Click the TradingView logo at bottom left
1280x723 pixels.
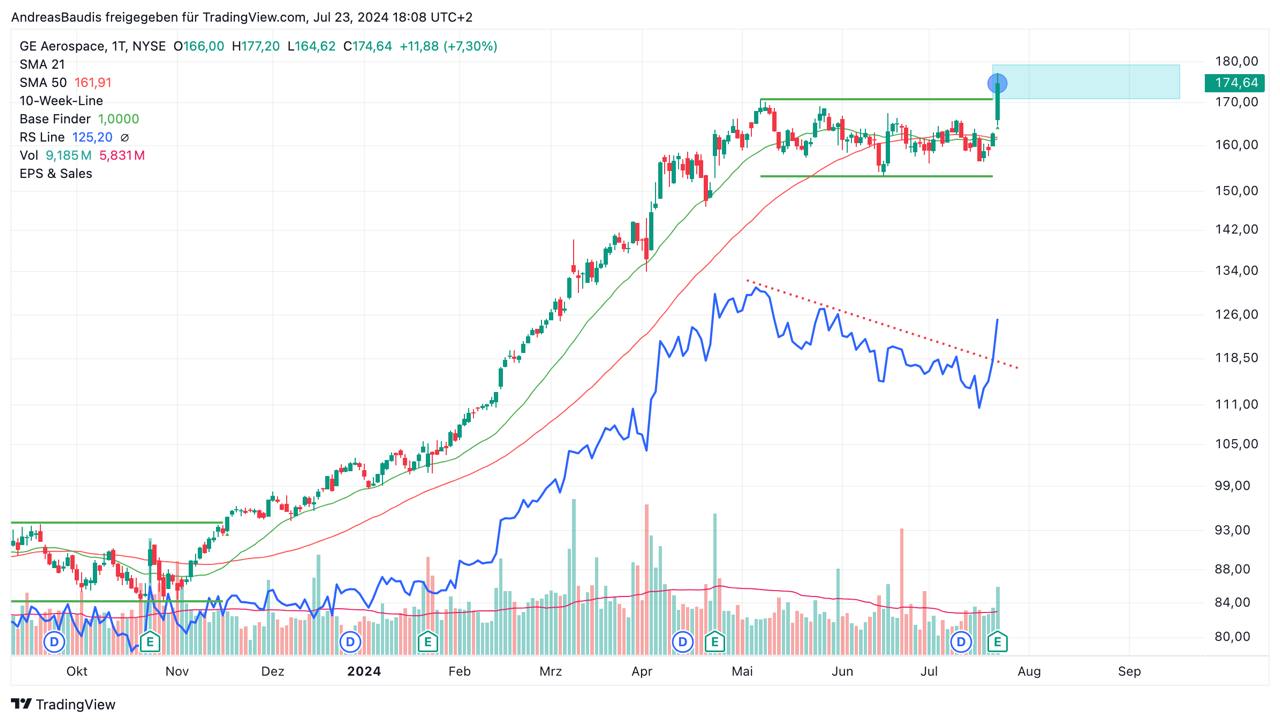[63, 704]
